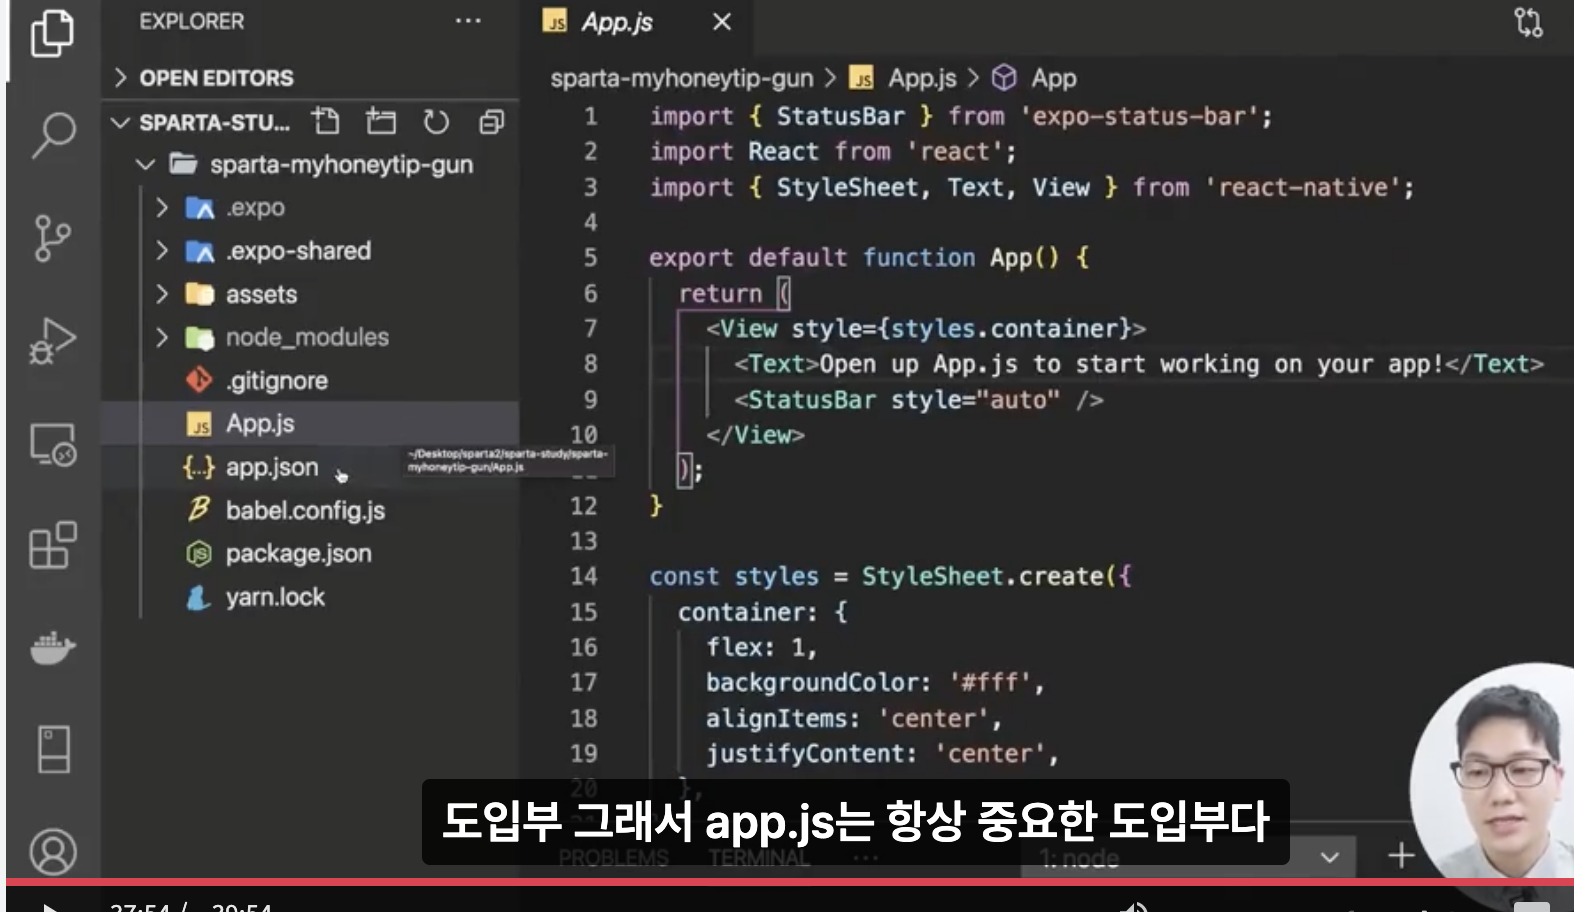Open the Explorer view in activity bar

click(x=52, y=34)
